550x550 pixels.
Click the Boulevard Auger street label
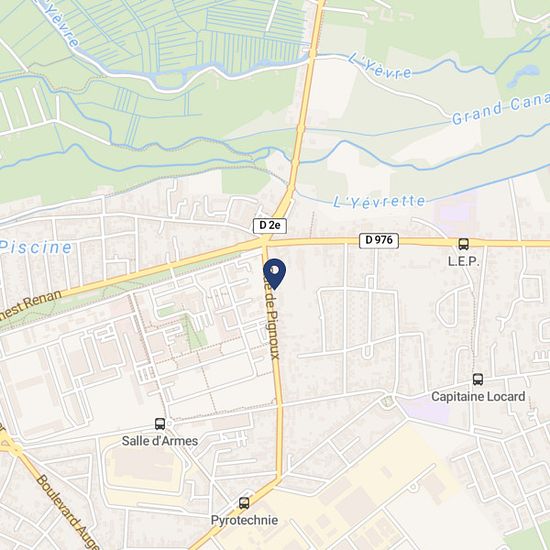67,512
